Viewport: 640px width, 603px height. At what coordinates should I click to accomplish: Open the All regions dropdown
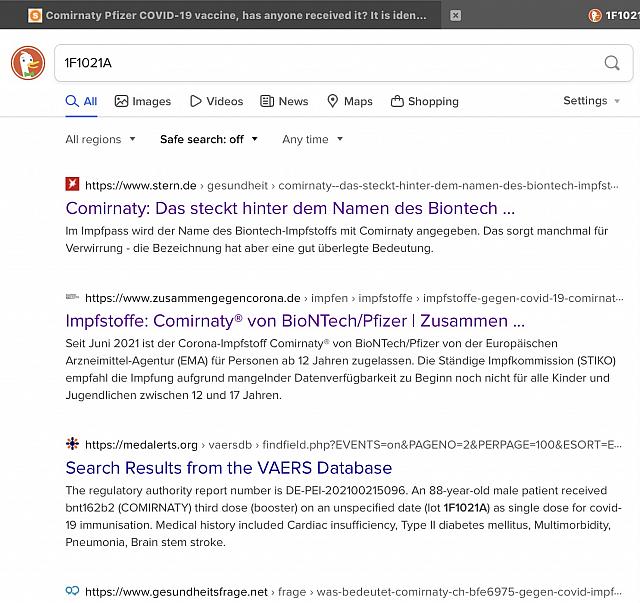pyautogui.click(x=100, y=139)
